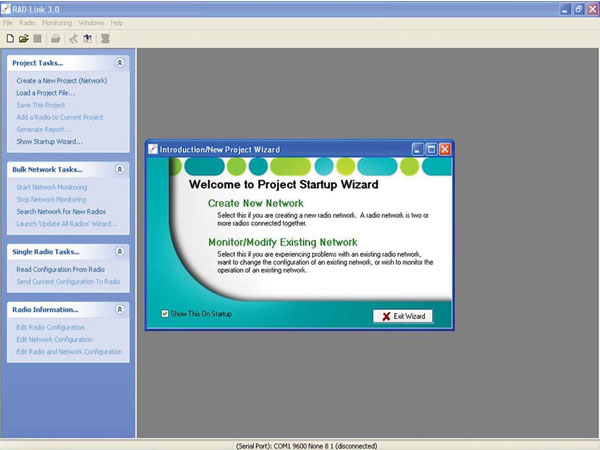Close the Introduction/New Project Wizard window

click(x=445, y=149)
